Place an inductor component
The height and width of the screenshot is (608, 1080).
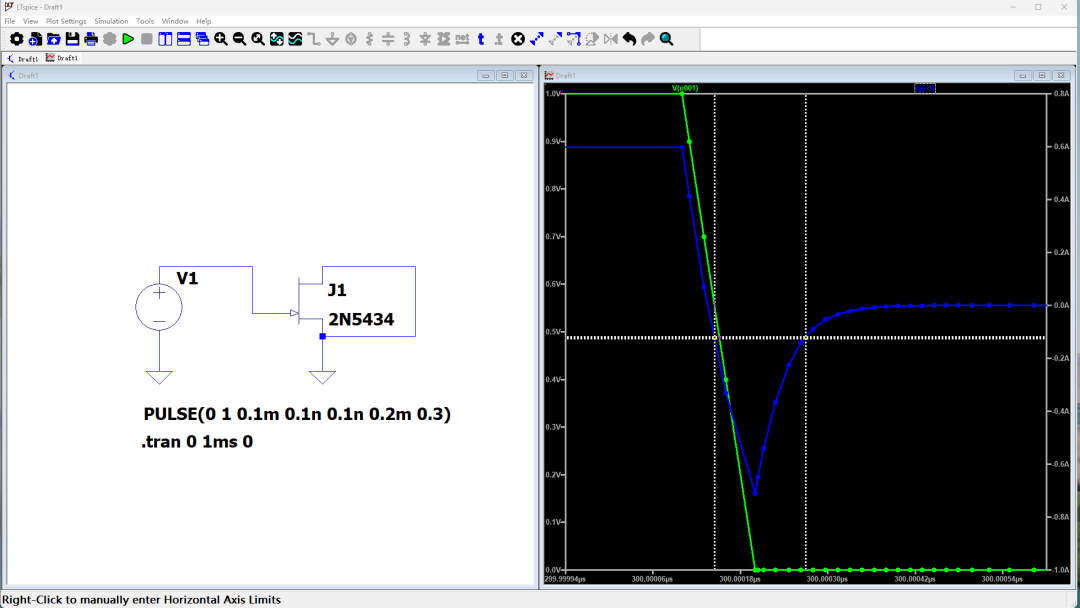pos(407,39)
